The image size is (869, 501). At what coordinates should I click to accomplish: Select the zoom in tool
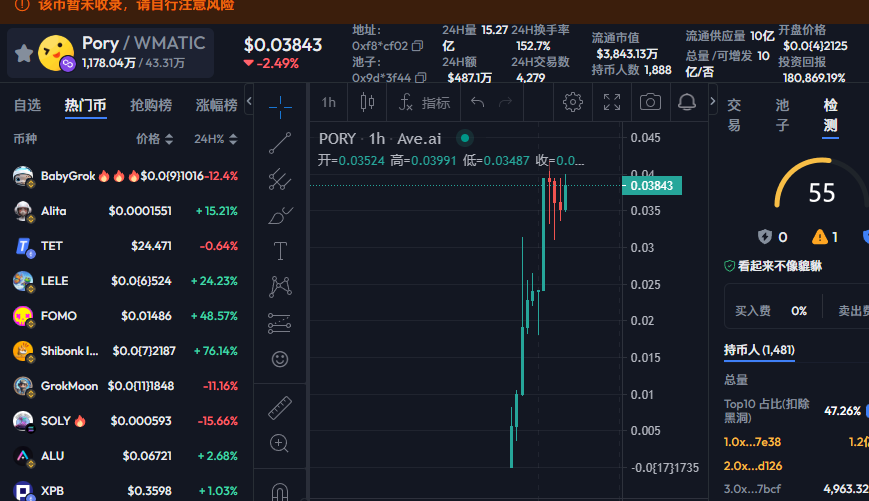(x=279, y=443)
